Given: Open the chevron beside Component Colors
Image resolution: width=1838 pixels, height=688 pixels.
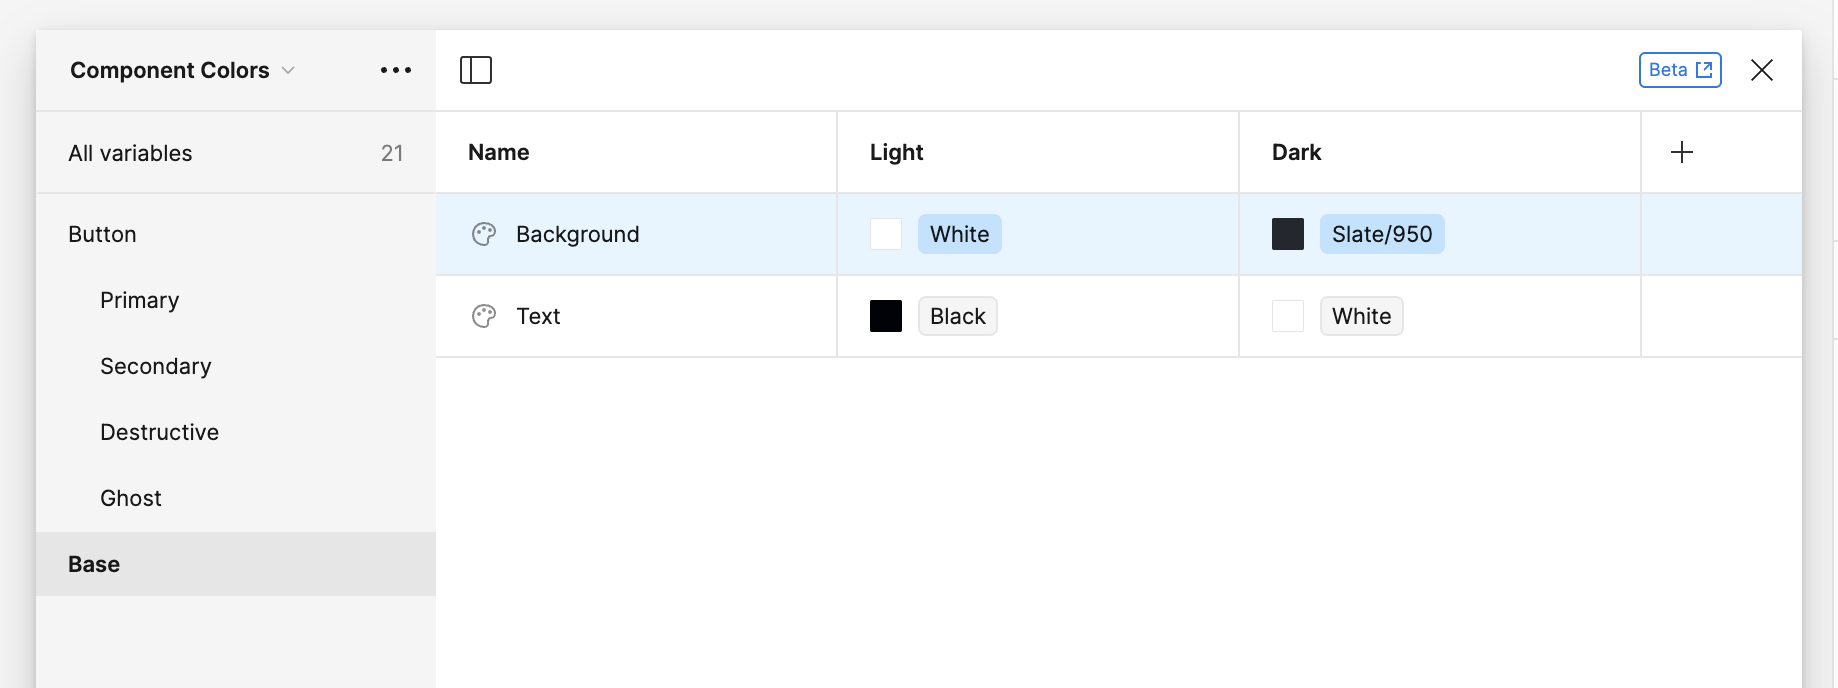Looking at the screenshot, I should tap(289, 70).
